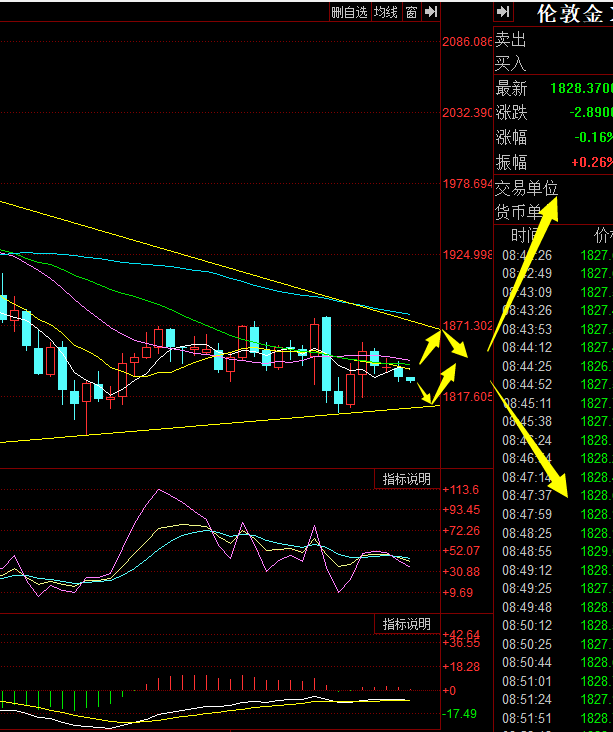Click the 涨幅 label
This screenshot has width=613, height=732.
[x=511, y=137]
